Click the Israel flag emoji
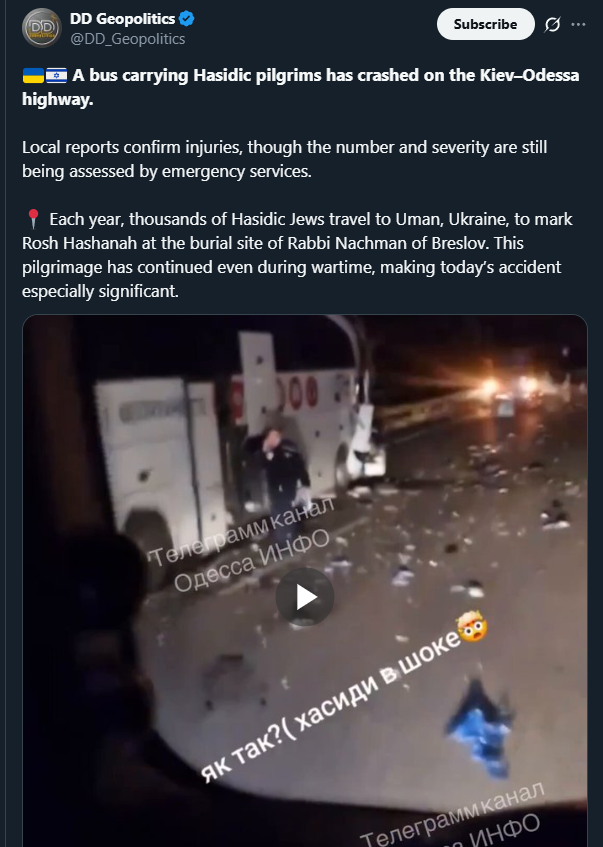This screenshot has width=603, height=847. click(56, 75)
